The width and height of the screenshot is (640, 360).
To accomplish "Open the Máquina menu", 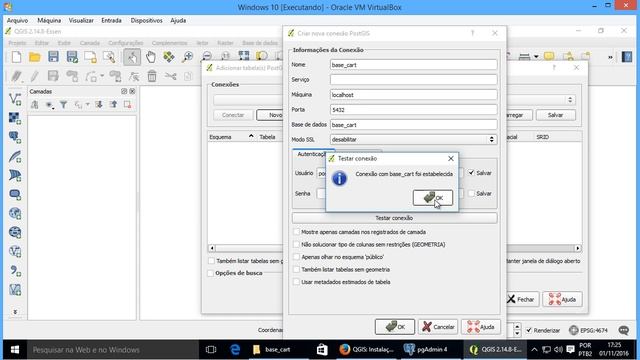I will pos(49,20).
